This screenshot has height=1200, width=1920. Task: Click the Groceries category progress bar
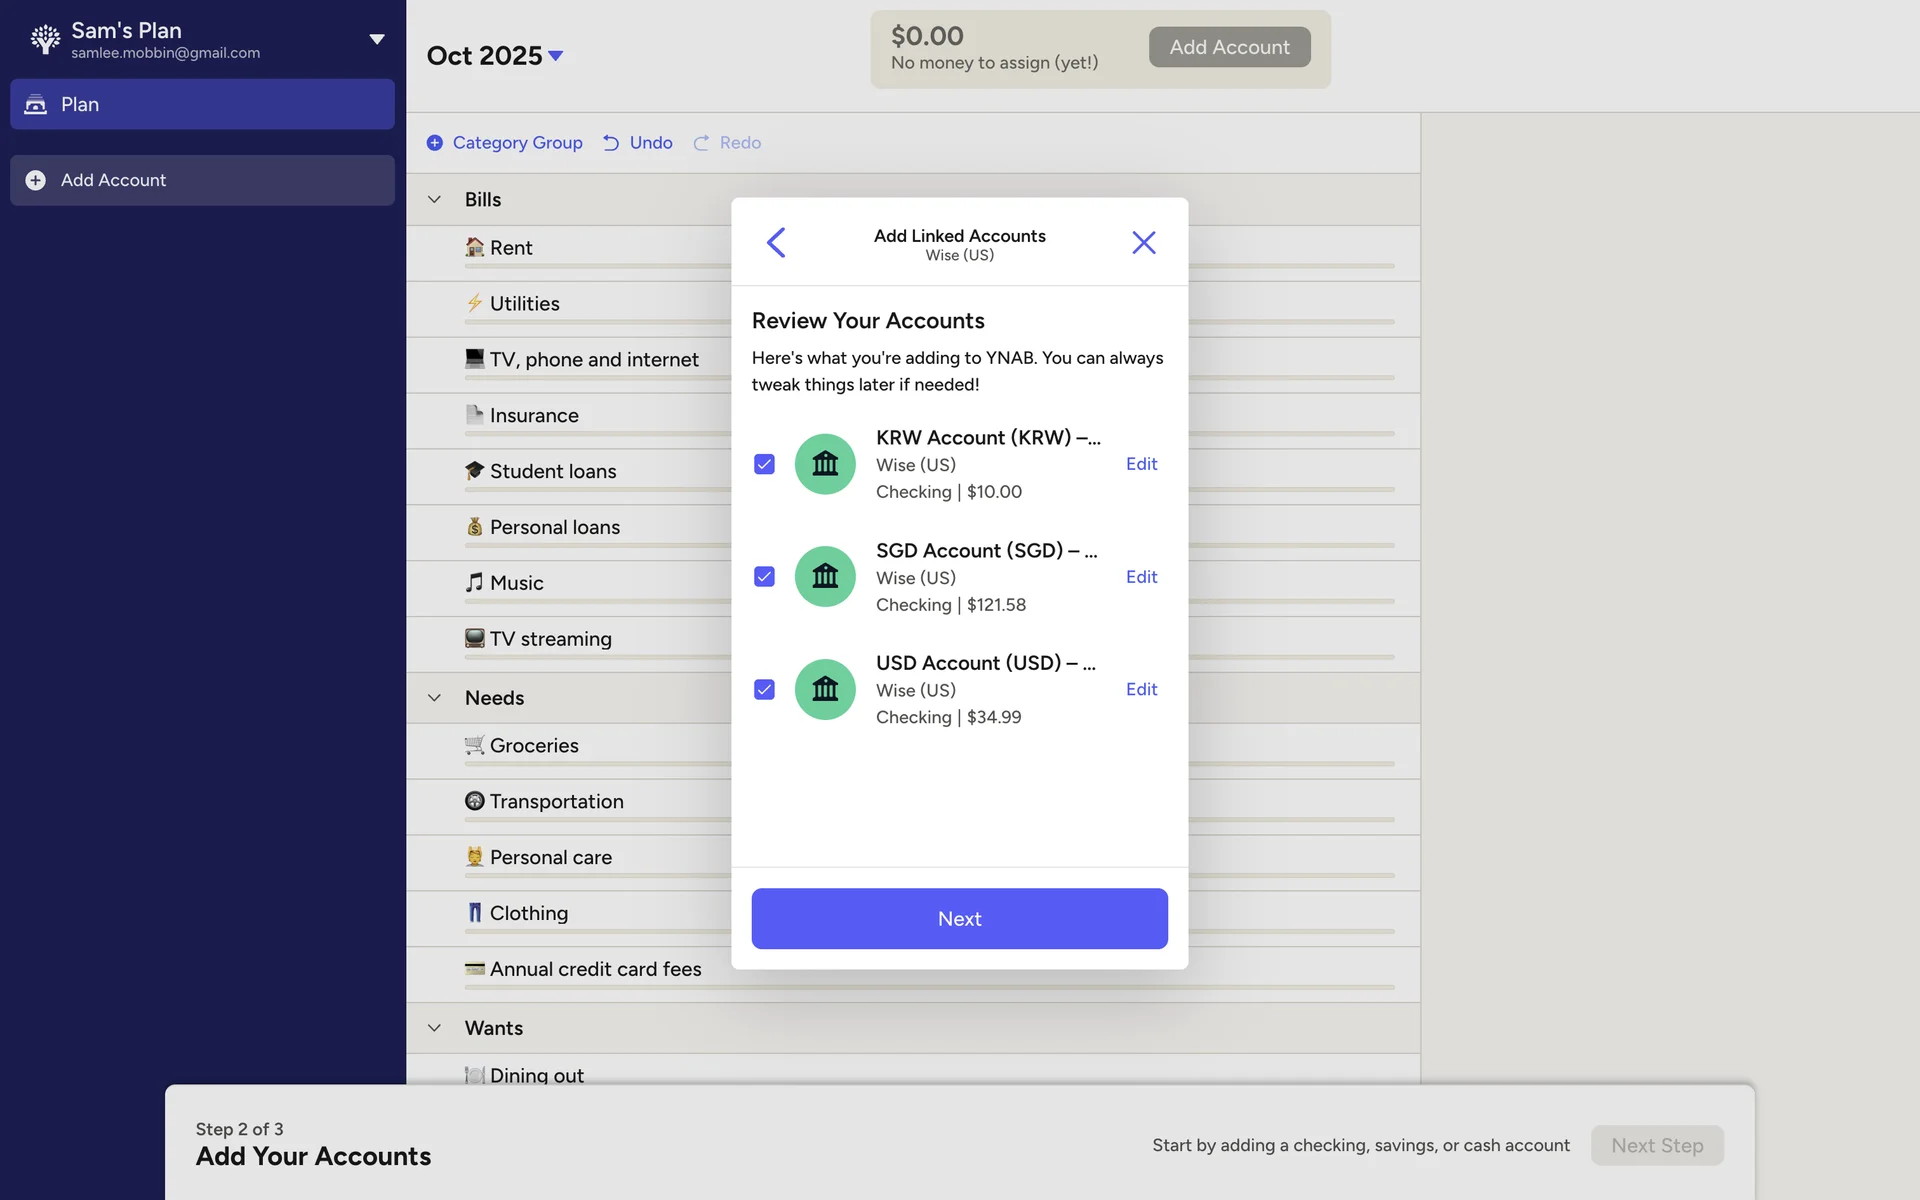(x=600, y=764)
